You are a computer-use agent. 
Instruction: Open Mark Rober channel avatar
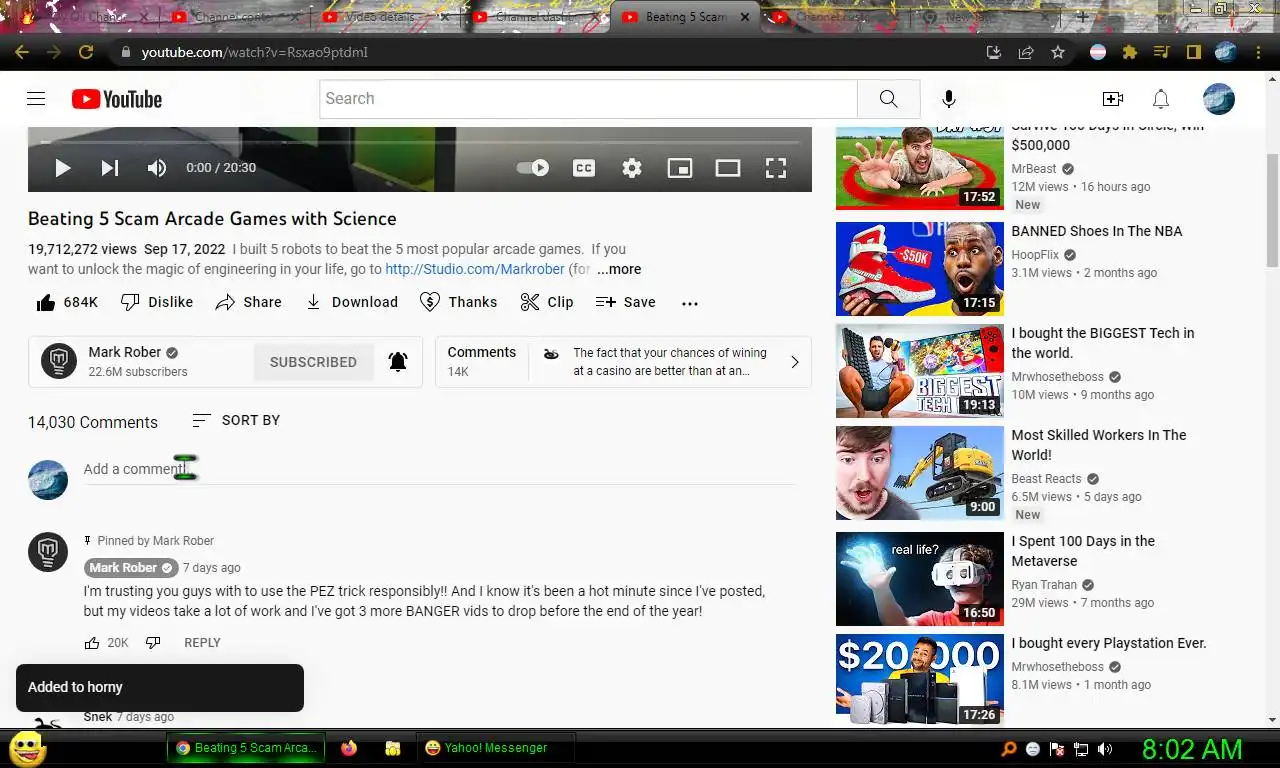click(59, 361)
